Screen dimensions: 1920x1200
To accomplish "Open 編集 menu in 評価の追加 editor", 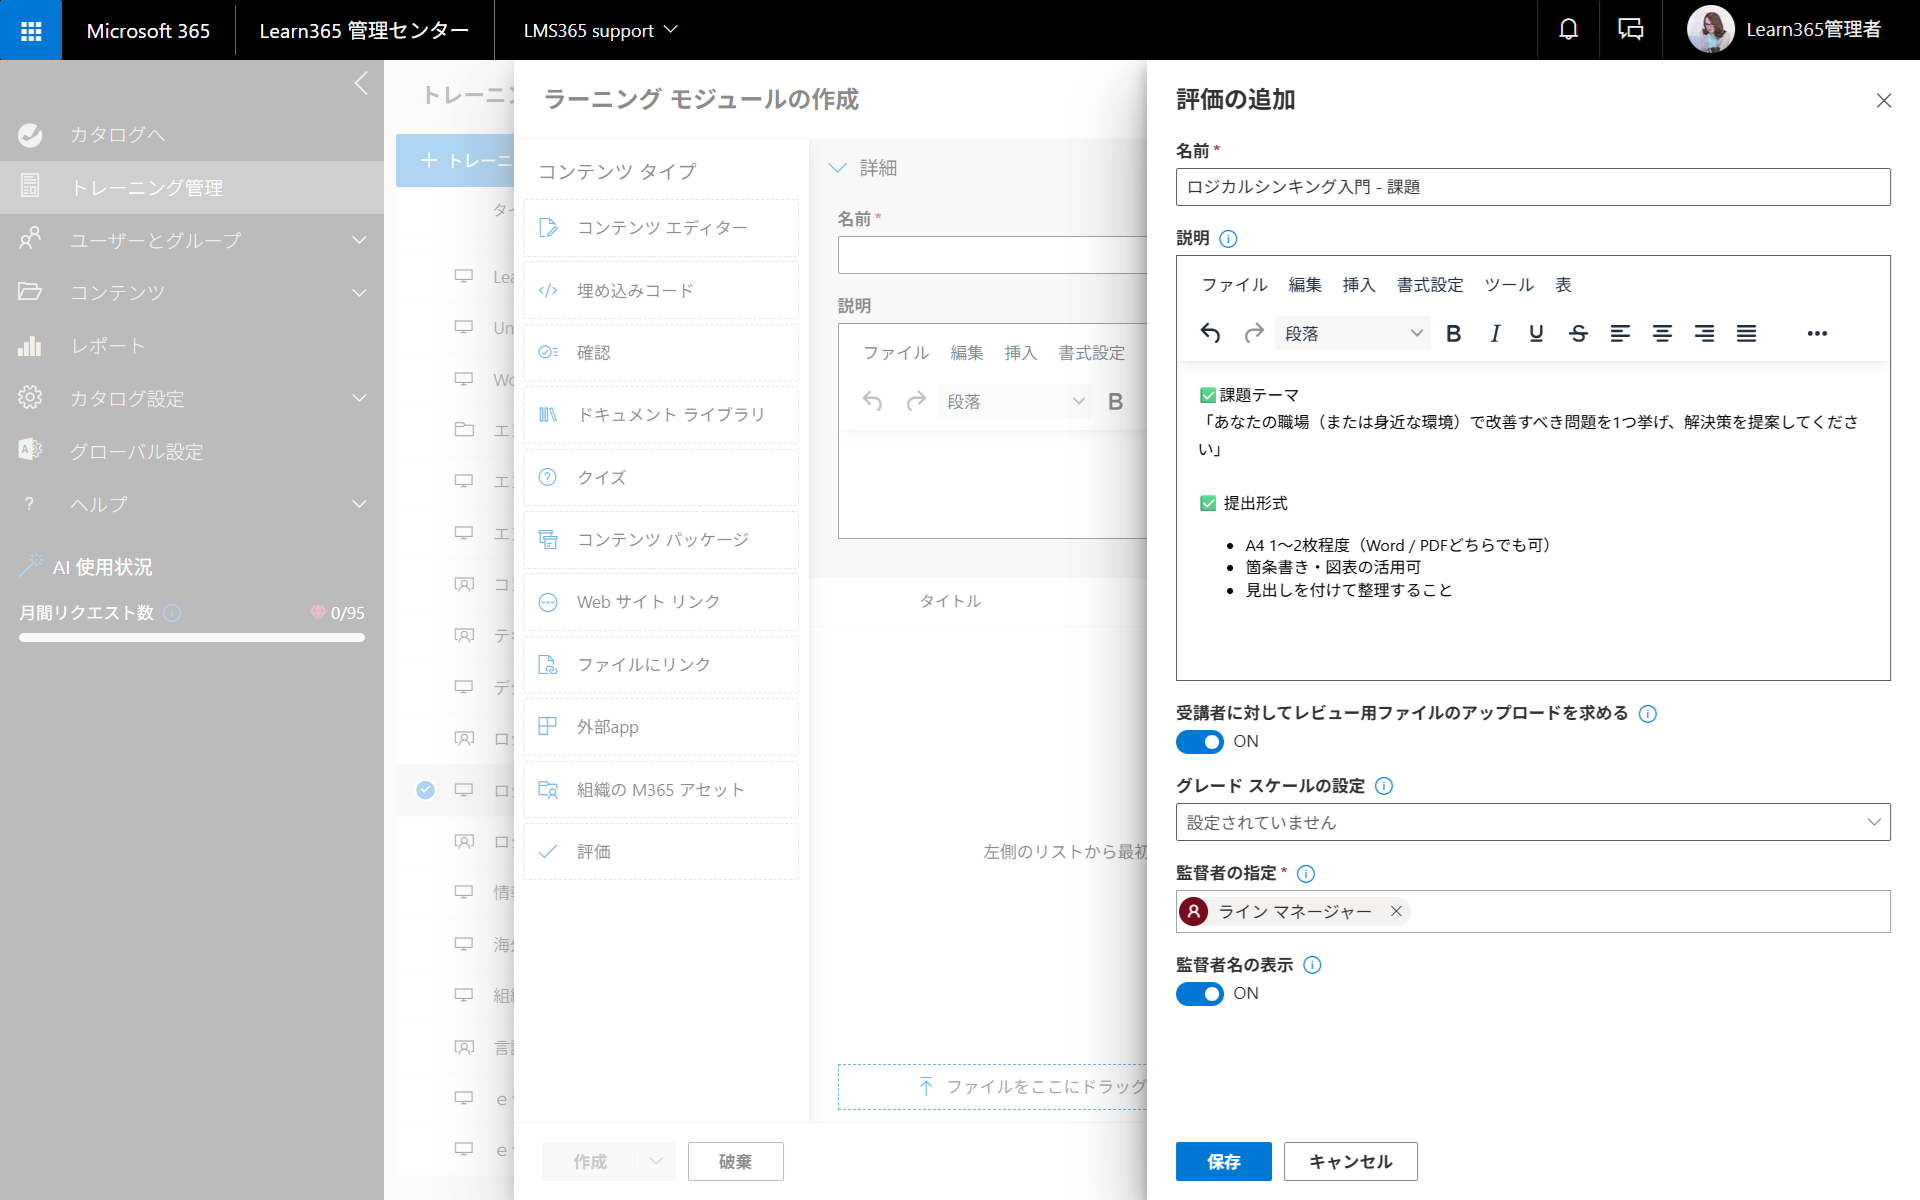I will [x=1304, y=285].
